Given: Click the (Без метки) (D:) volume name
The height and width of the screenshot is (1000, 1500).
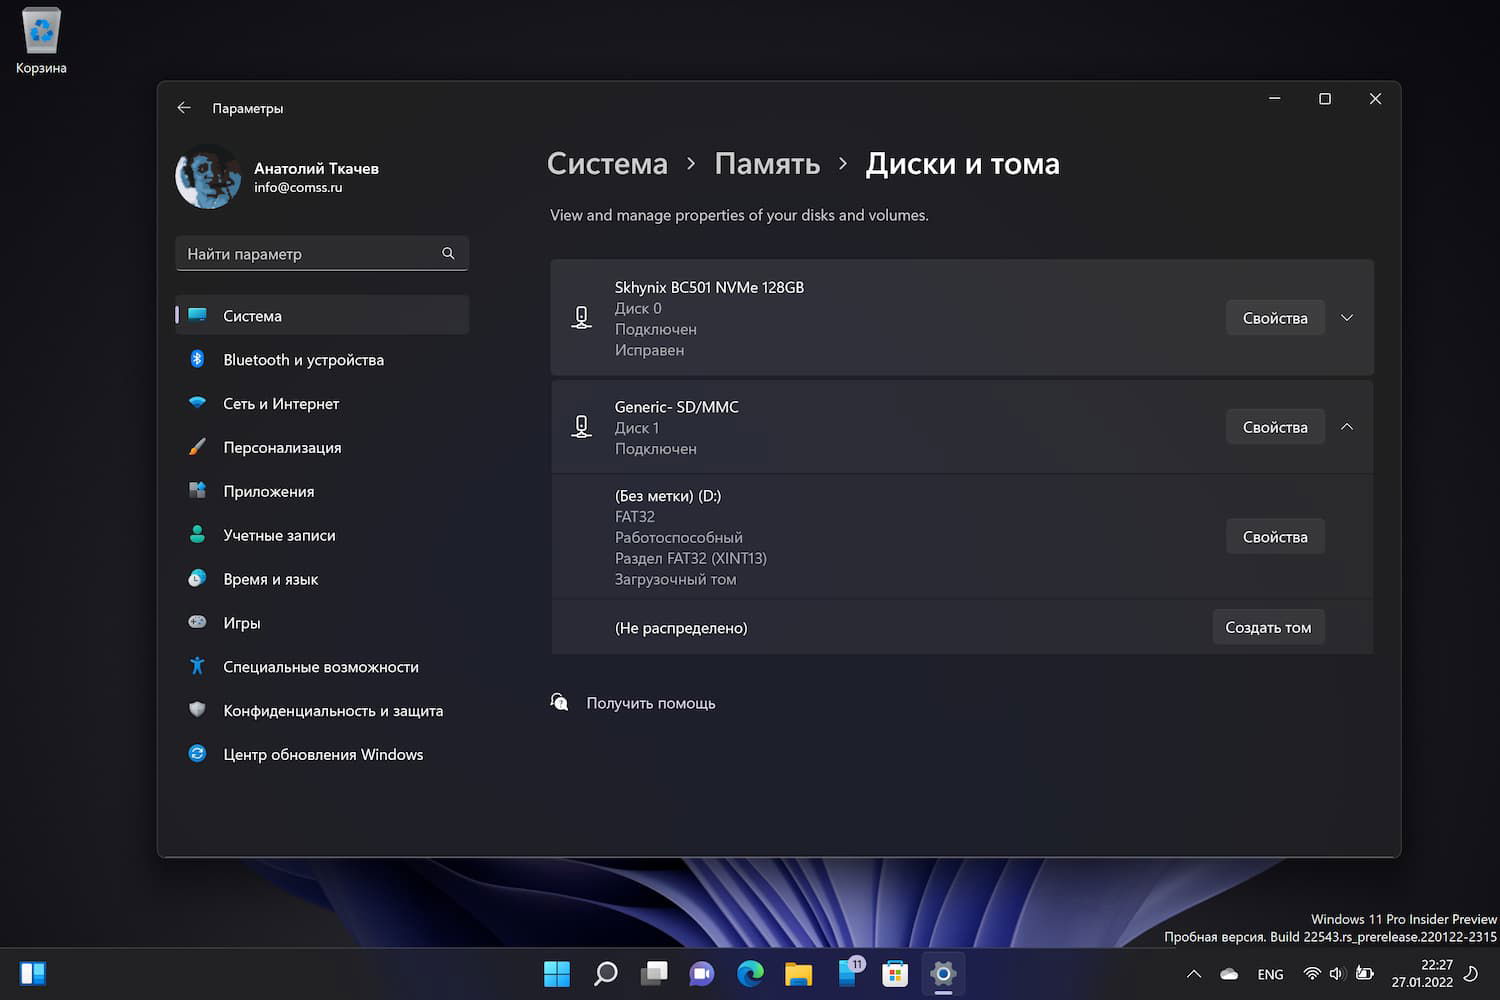Looking at the screenshot, I should coord(668,496).
